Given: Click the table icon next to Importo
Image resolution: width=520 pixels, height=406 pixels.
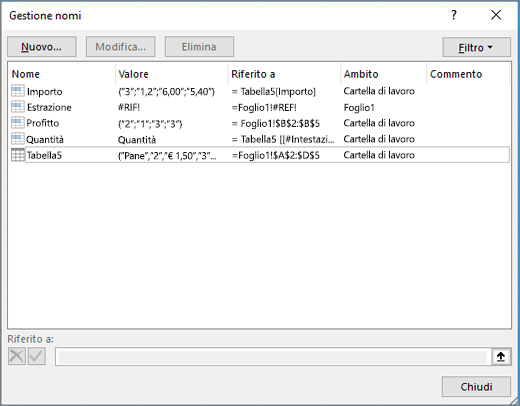Looking at the screenshot, I should [x=18, y=91].
